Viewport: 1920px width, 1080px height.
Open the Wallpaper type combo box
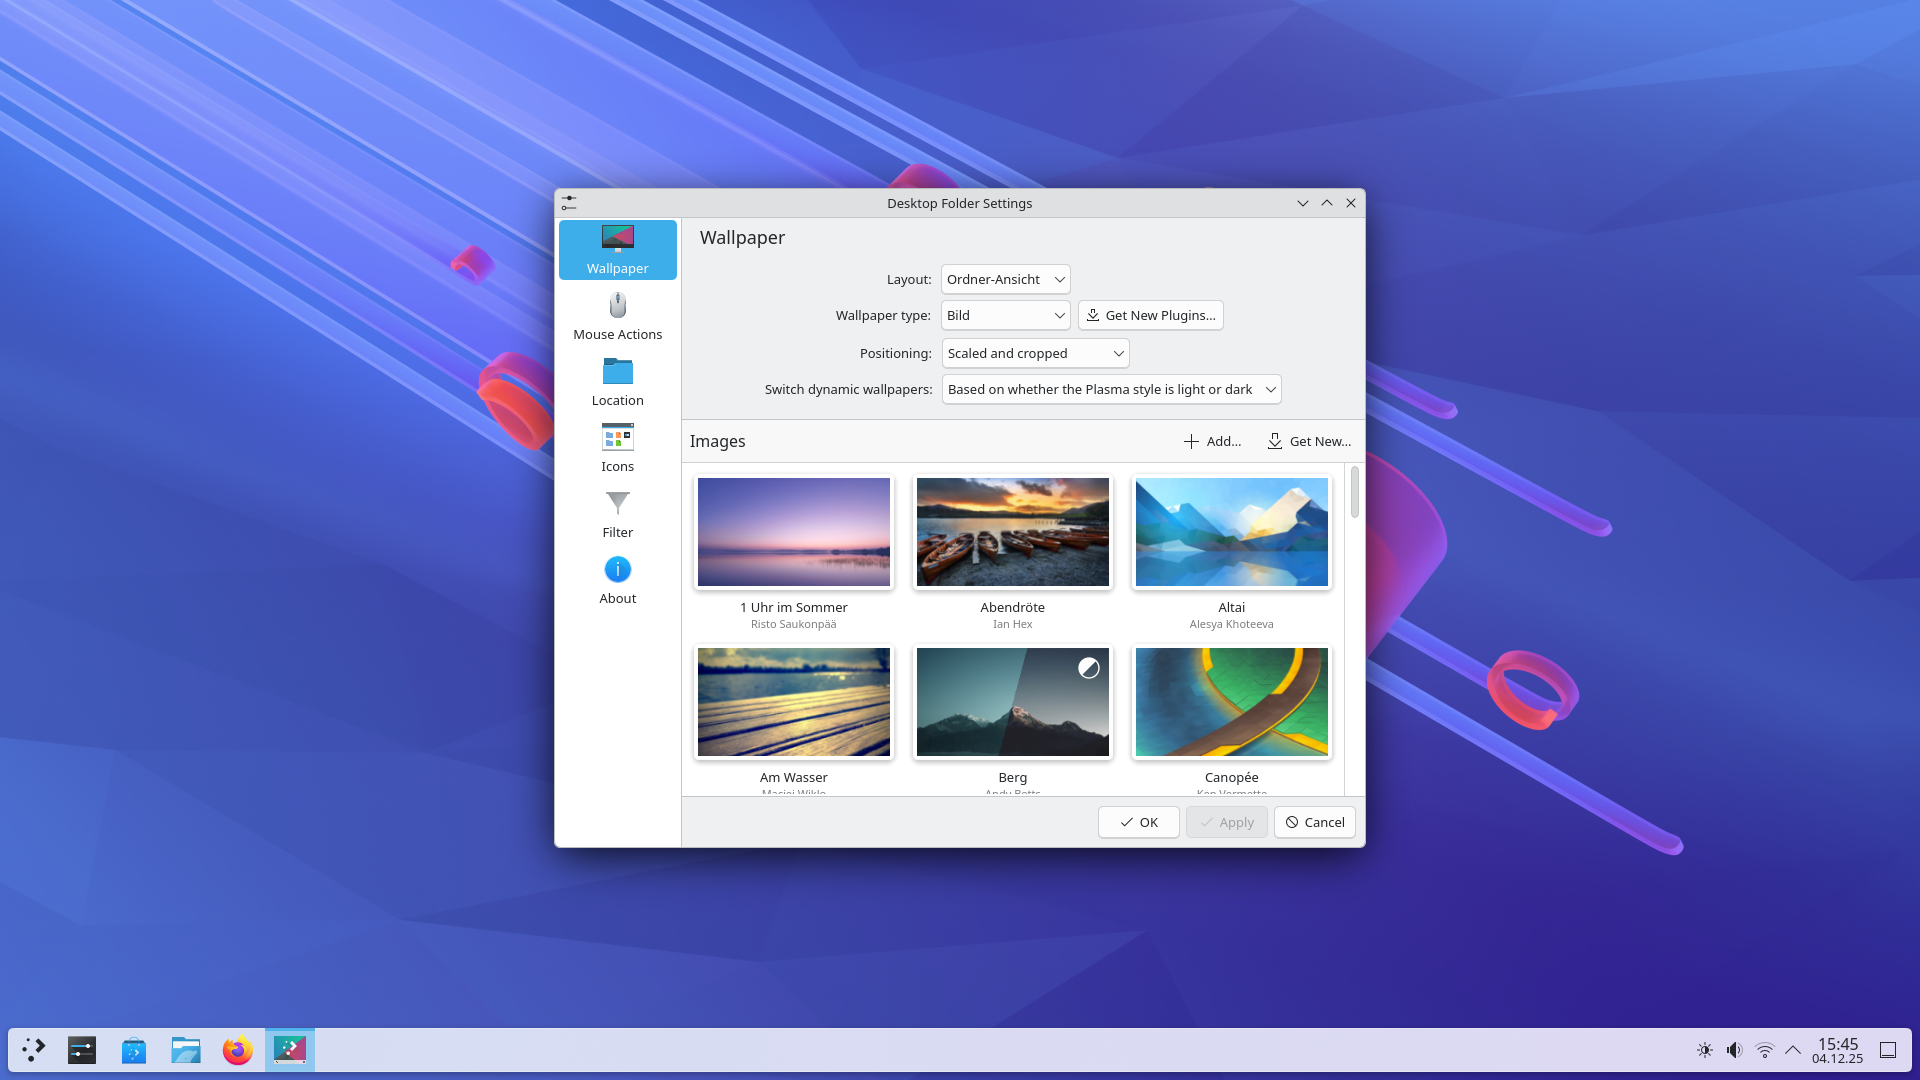click(1005, 315)
